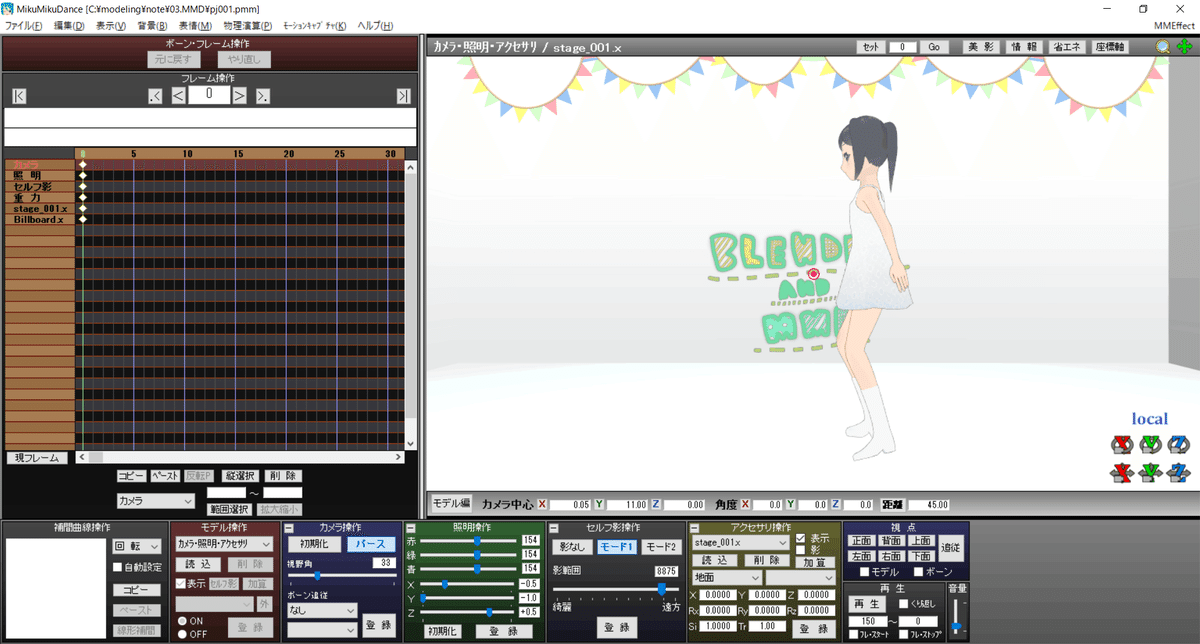Click the モデル編 button

pos(450,503)
